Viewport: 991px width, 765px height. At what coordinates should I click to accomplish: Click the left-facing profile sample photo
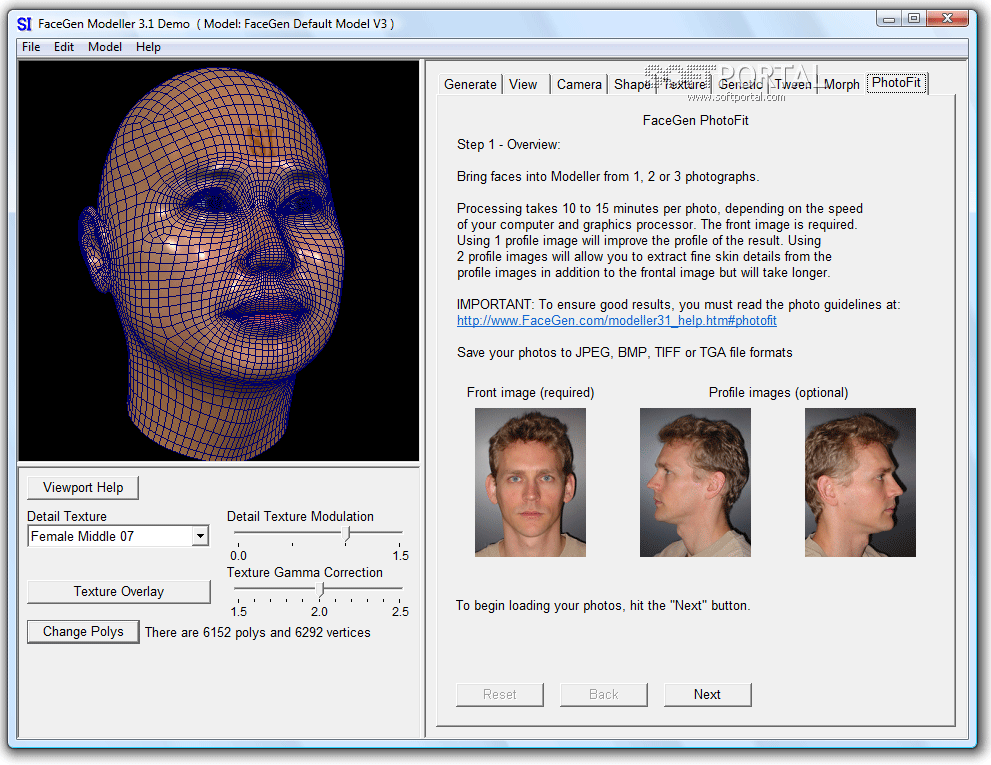[695, 482]
